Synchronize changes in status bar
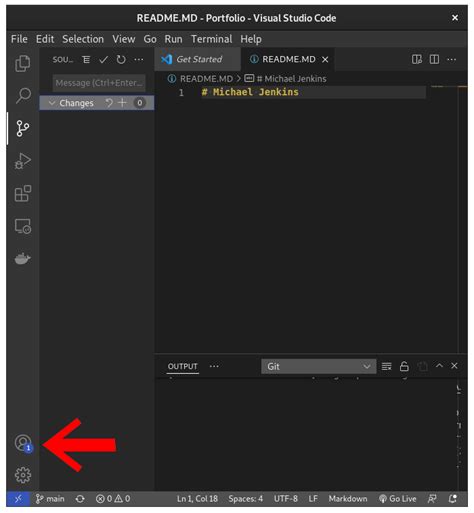The width and height of the screenshot is (474, 513). point(80,499)
